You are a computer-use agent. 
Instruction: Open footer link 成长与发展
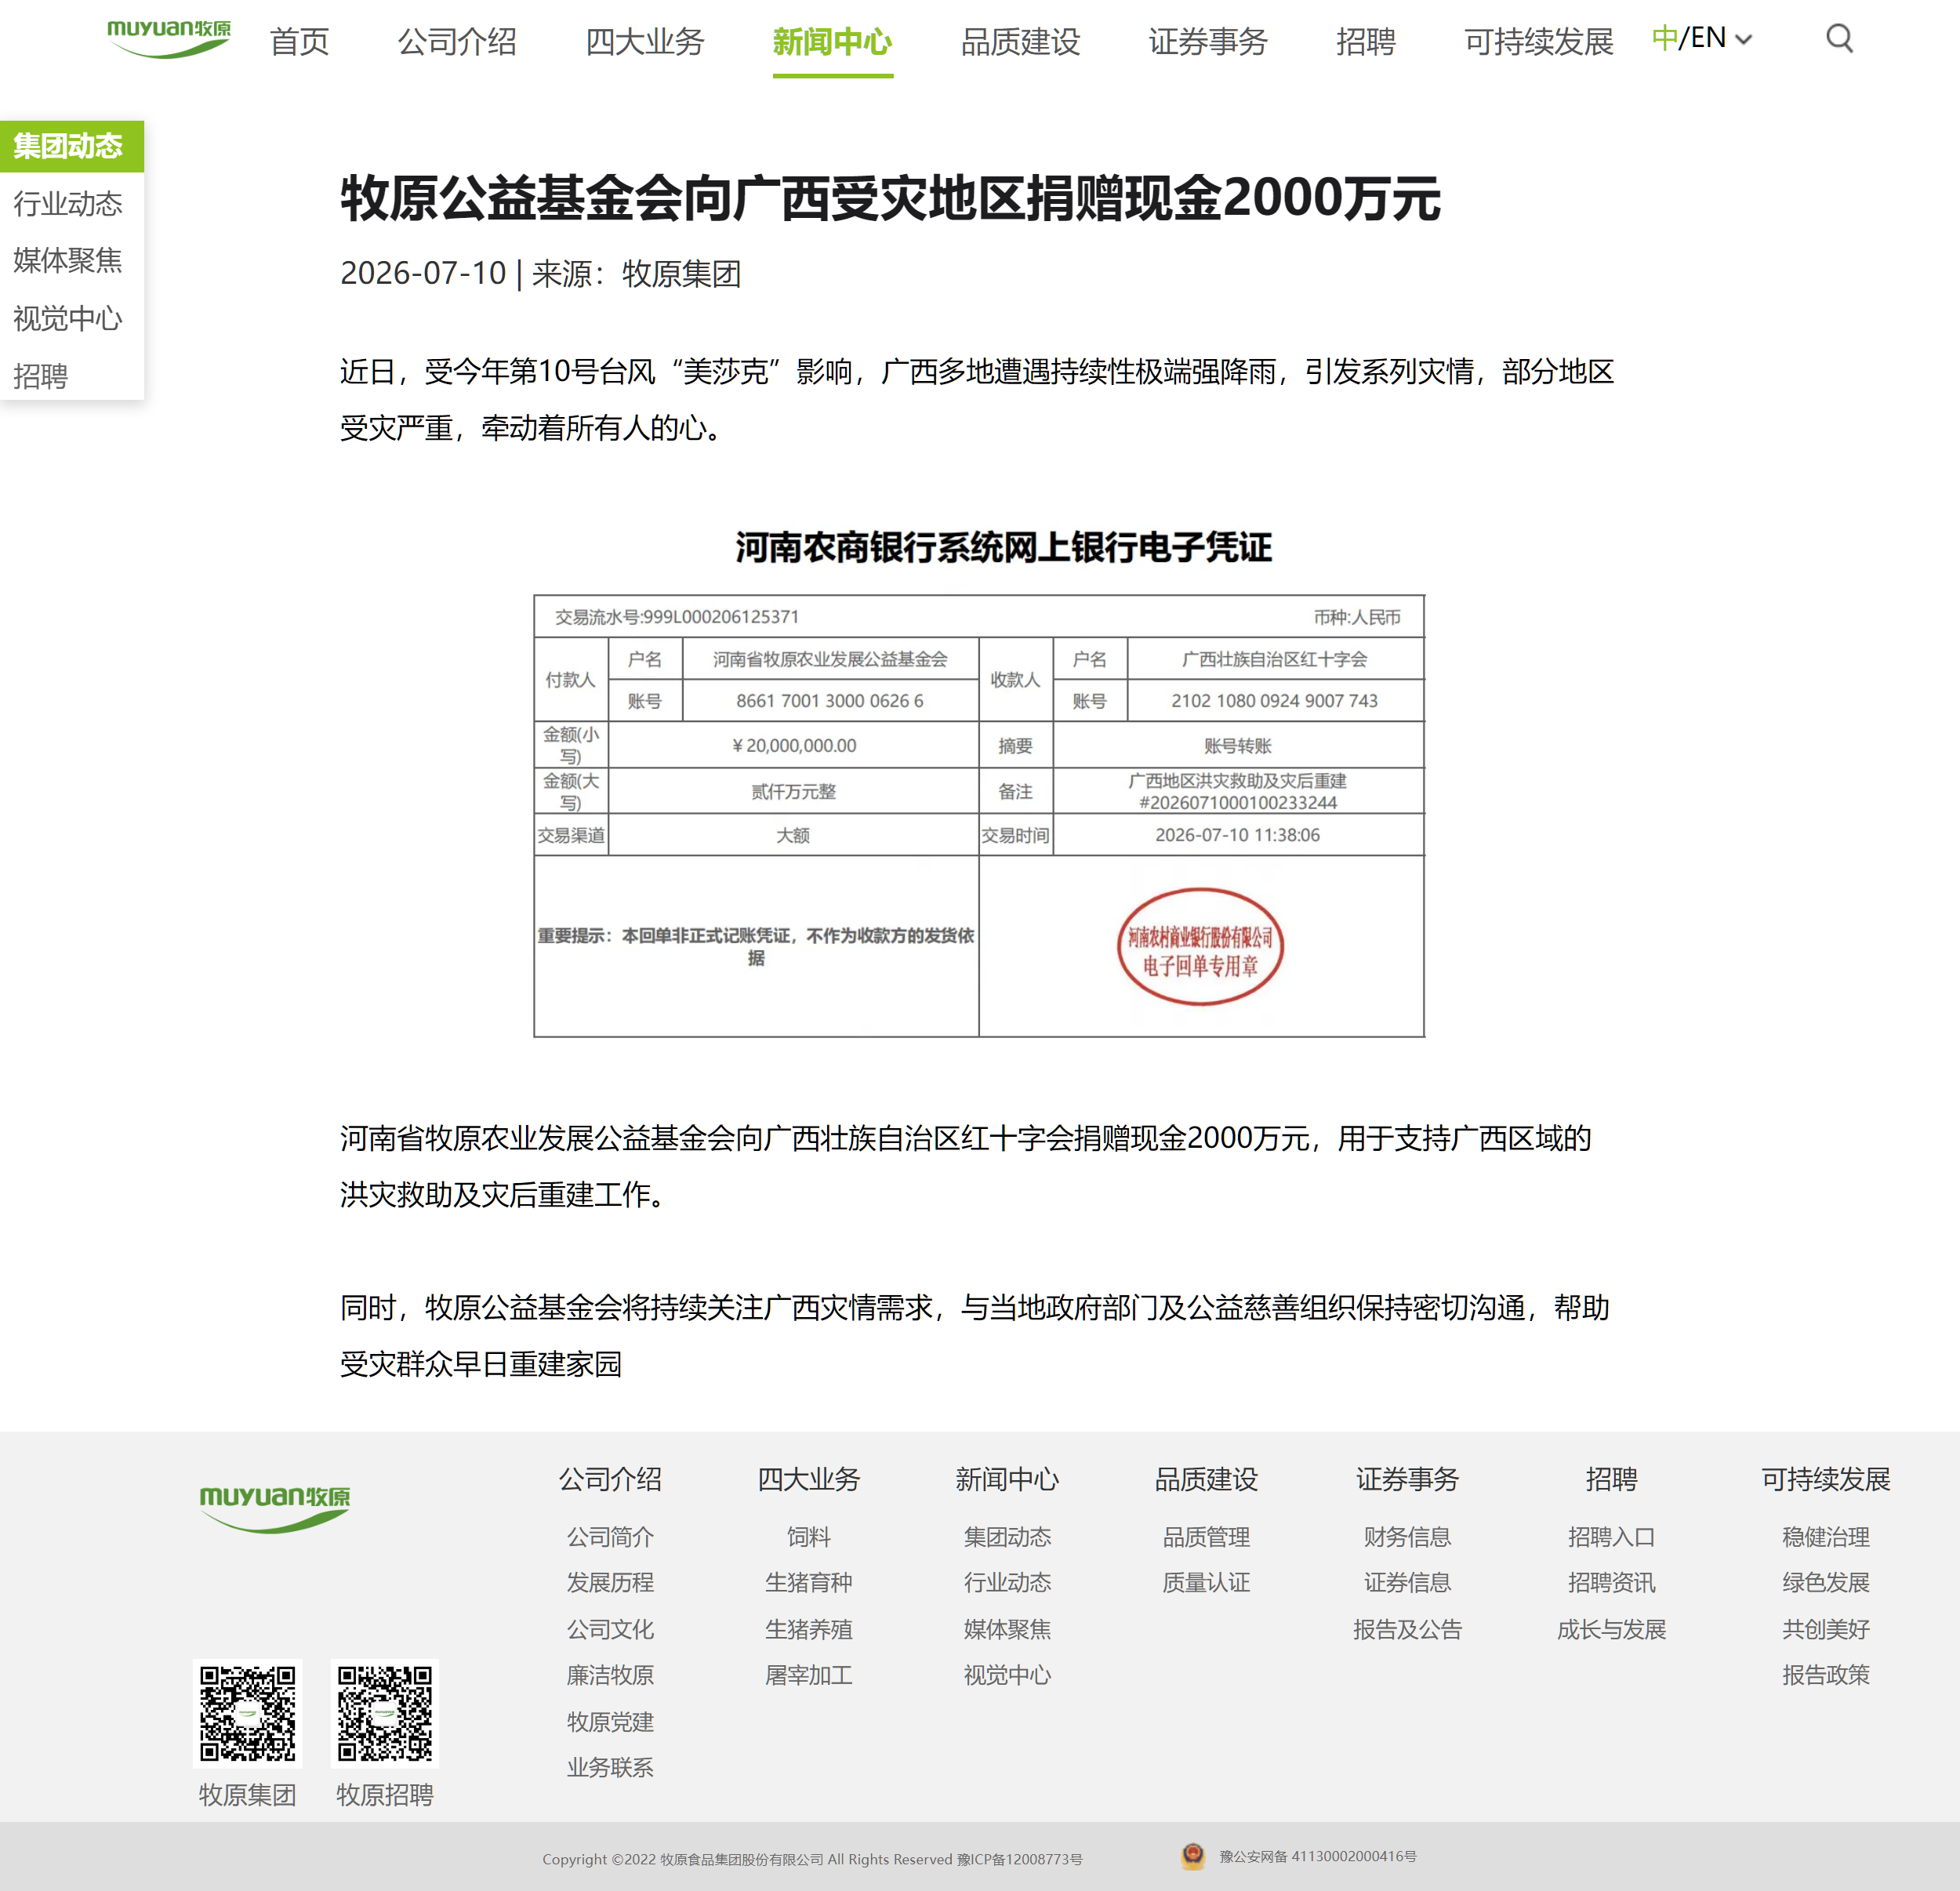pyautogui.click(x=1611, y=1629)
